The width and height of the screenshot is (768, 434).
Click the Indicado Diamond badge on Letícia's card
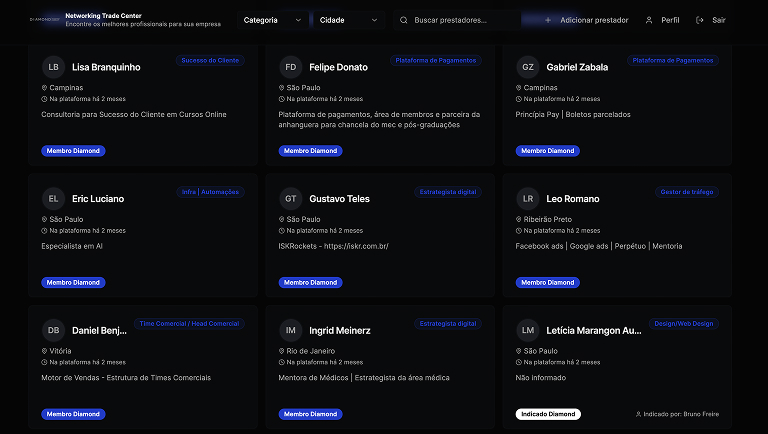548,414
